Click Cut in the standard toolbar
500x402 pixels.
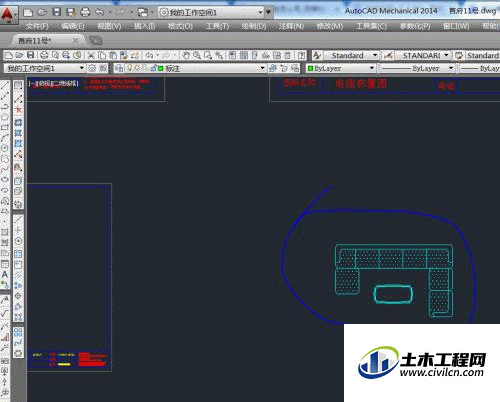coord(91,55)
